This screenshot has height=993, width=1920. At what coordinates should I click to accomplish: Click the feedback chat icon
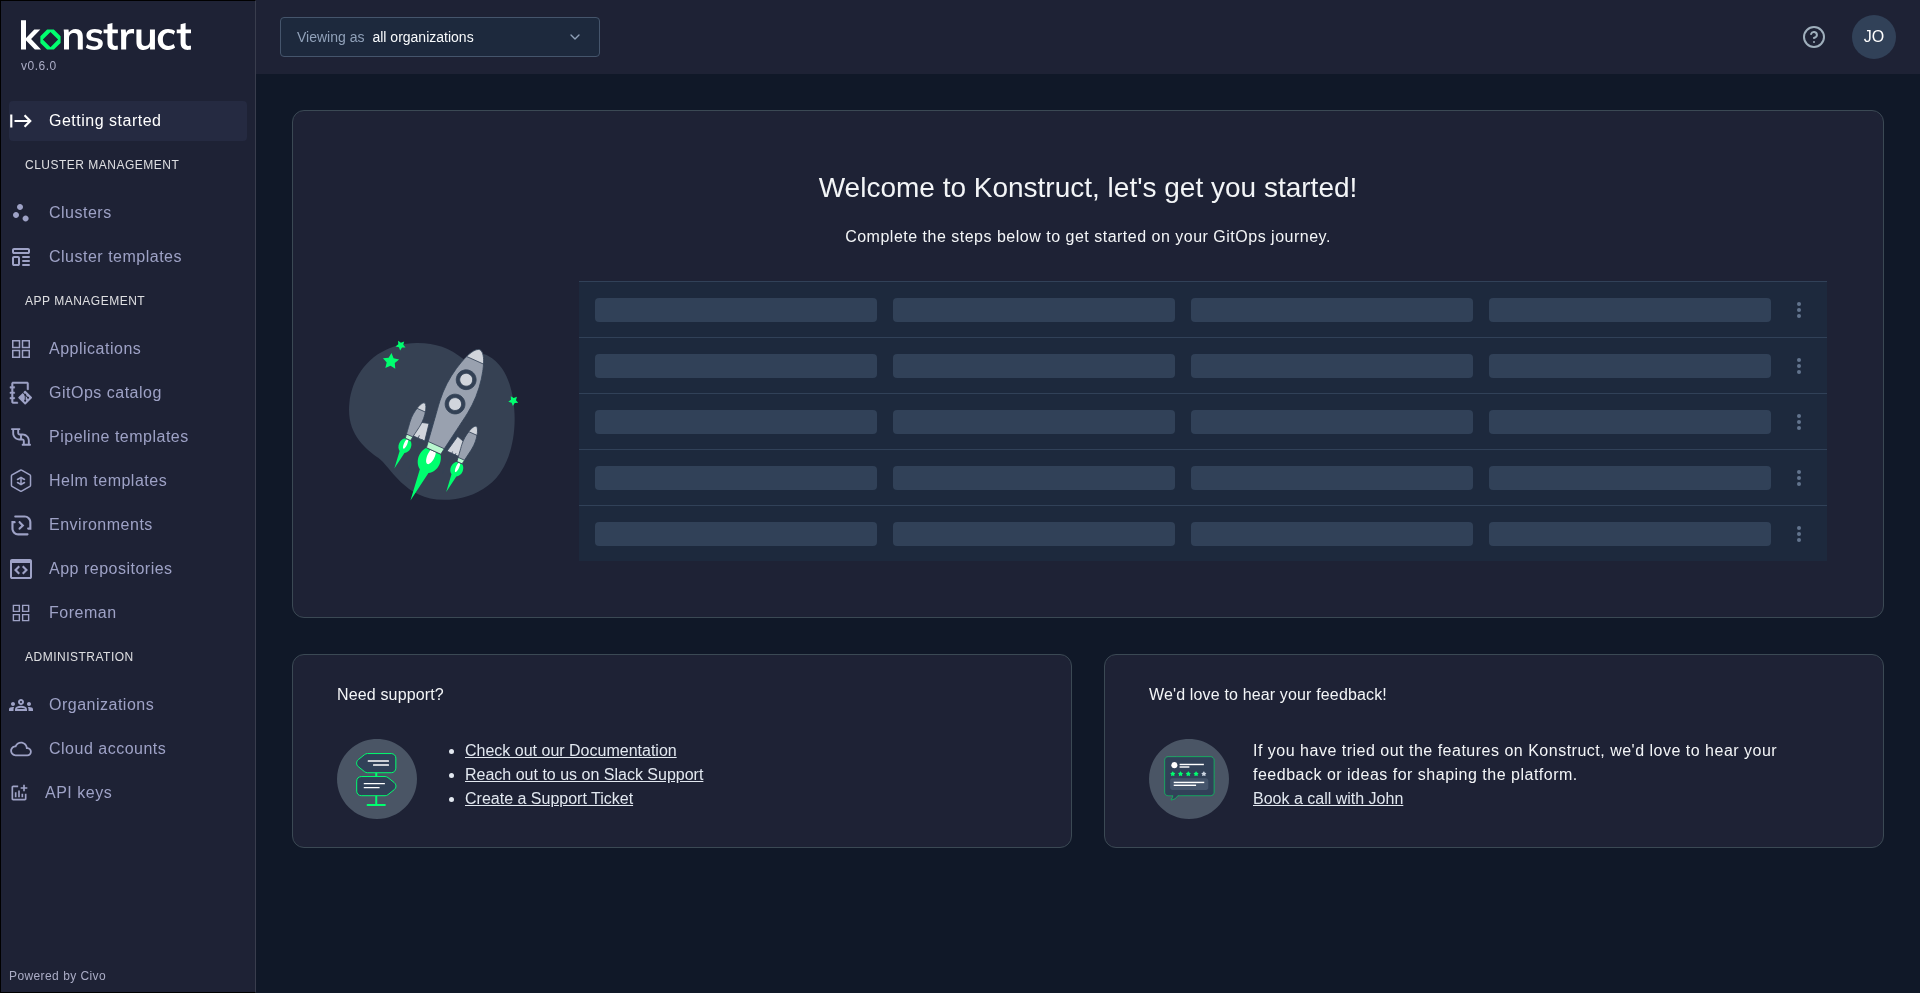click(1189, 779)
